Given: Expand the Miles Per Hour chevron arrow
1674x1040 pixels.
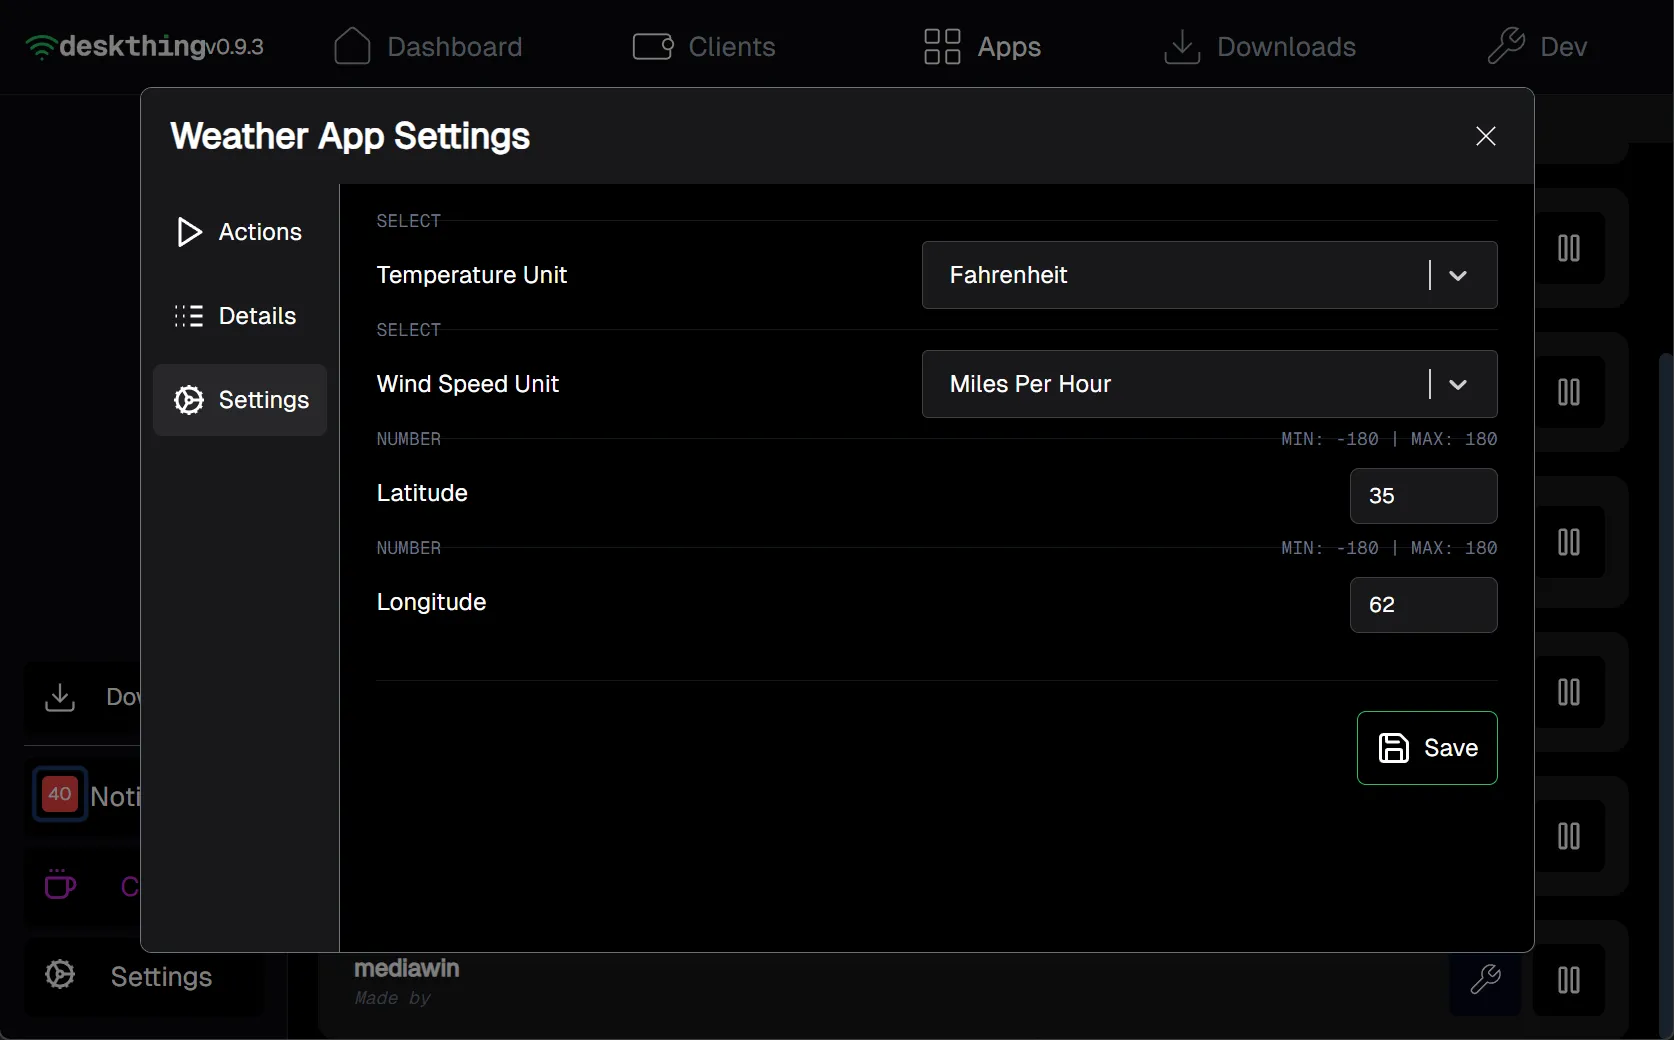Looking at the screenshot, I should click(1458, 384).
